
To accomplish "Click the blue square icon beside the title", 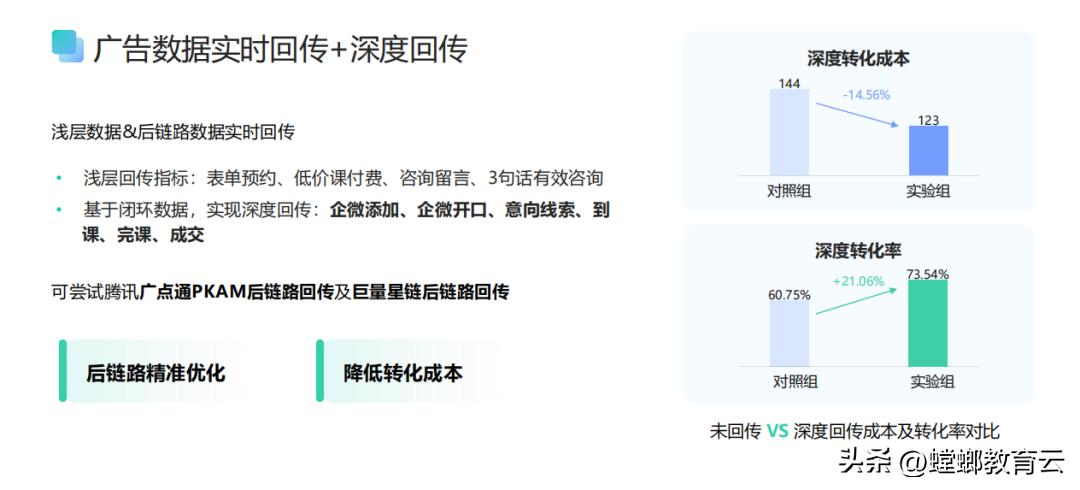I will tap(68, 46).
